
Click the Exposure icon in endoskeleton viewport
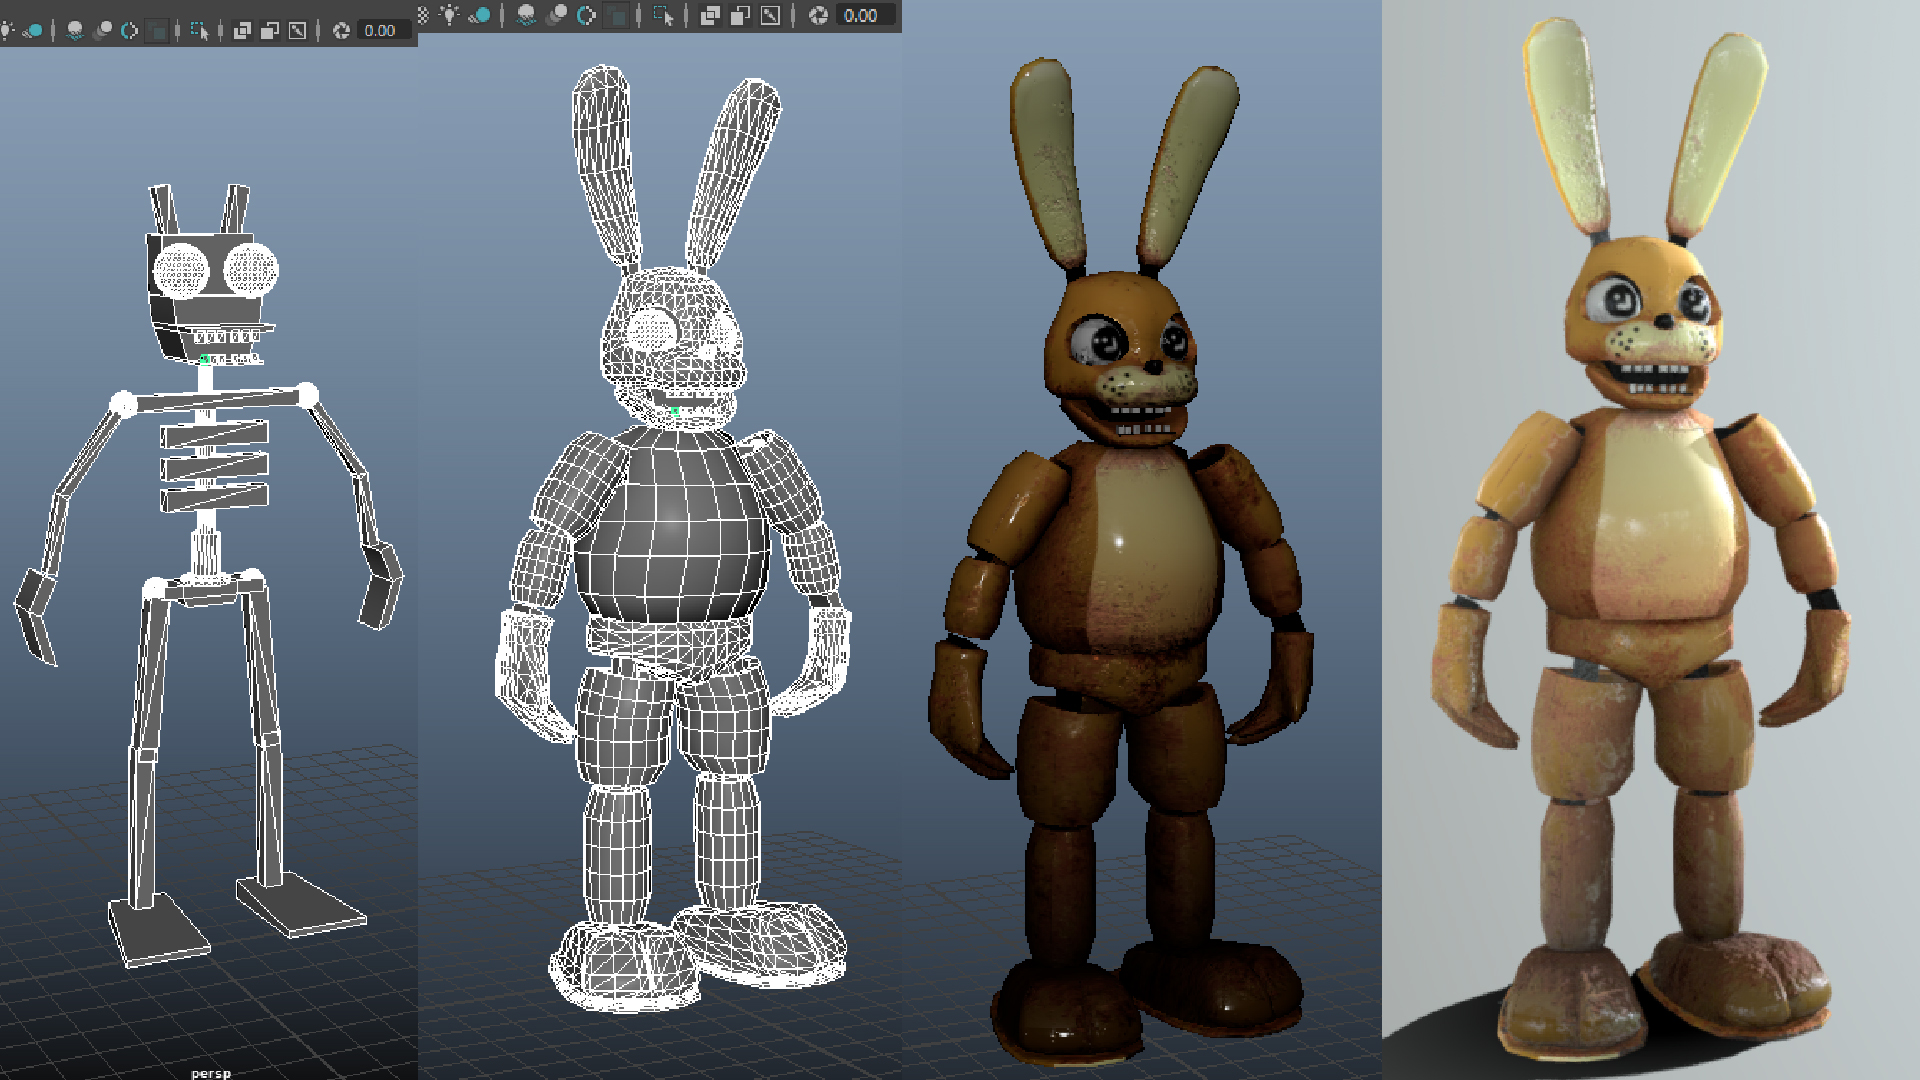tap(341, 30)
